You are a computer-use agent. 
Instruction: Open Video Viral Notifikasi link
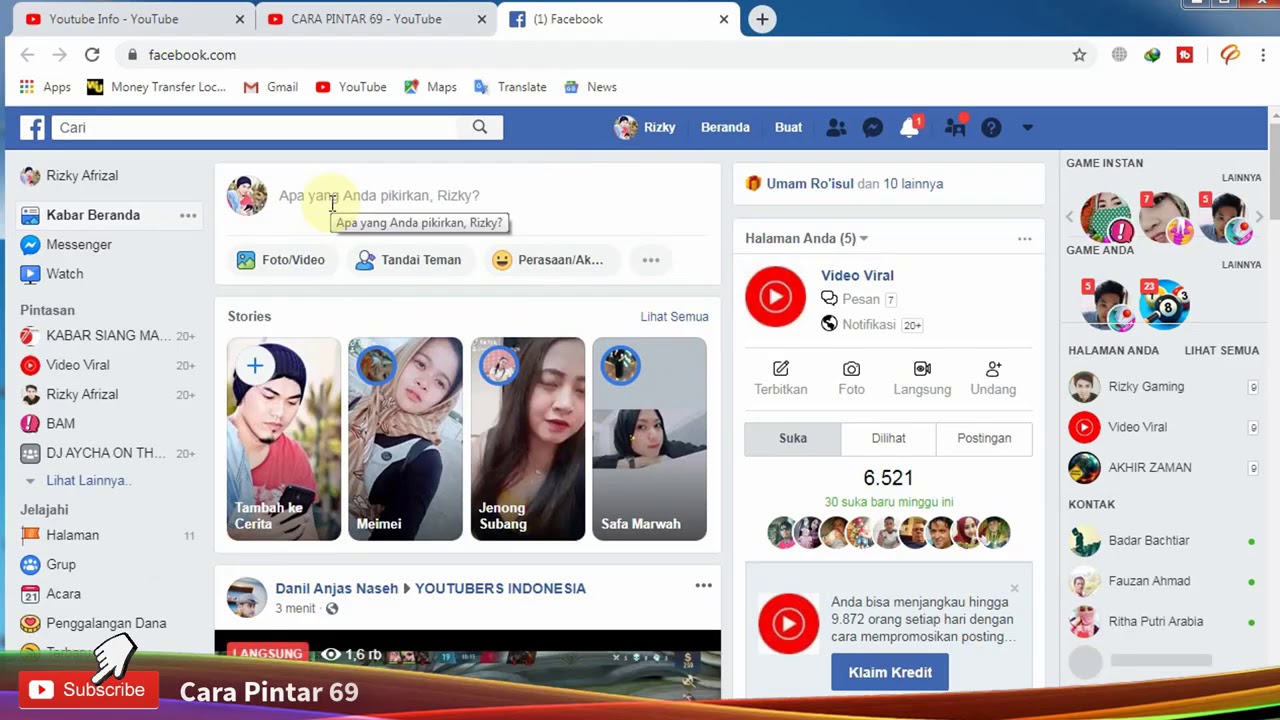[871, 324]
